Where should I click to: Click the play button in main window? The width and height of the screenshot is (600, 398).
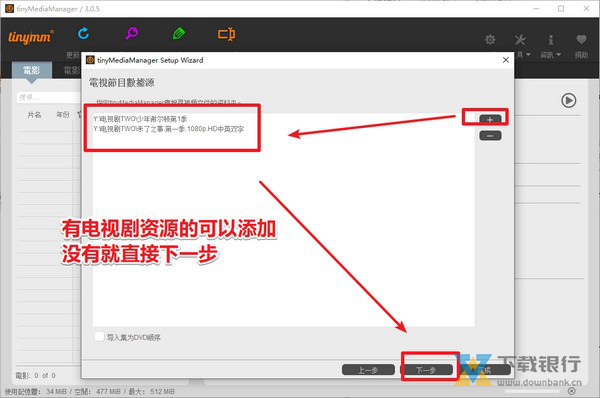[569, 100]
